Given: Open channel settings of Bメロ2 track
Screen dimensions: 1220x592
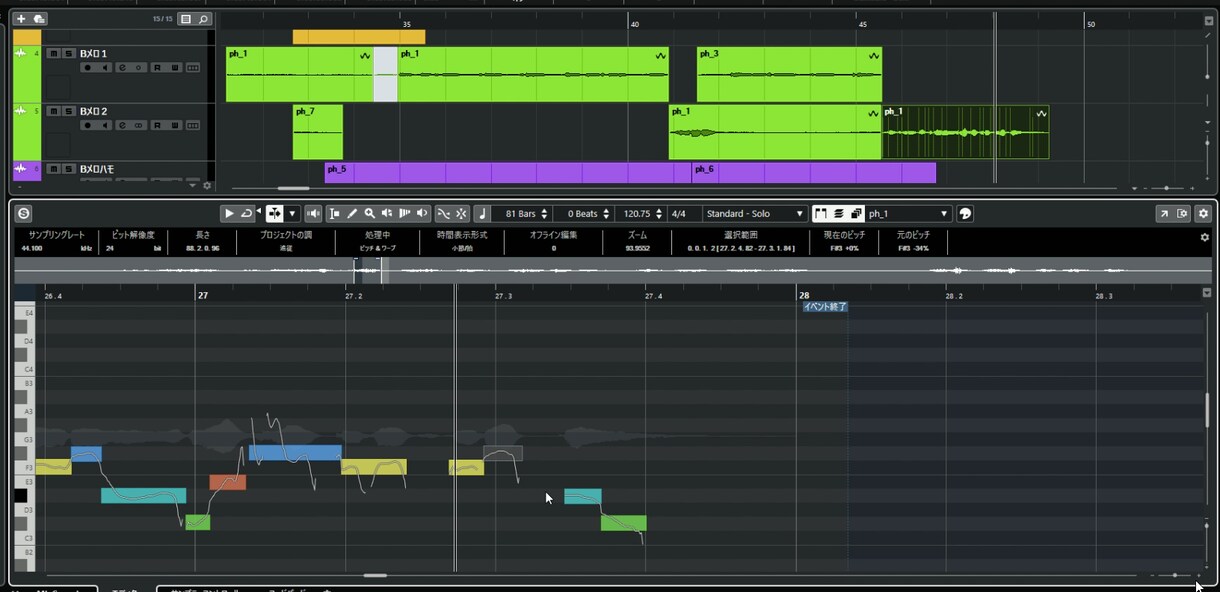Looking at the screenshot, I should pos(122,125).
